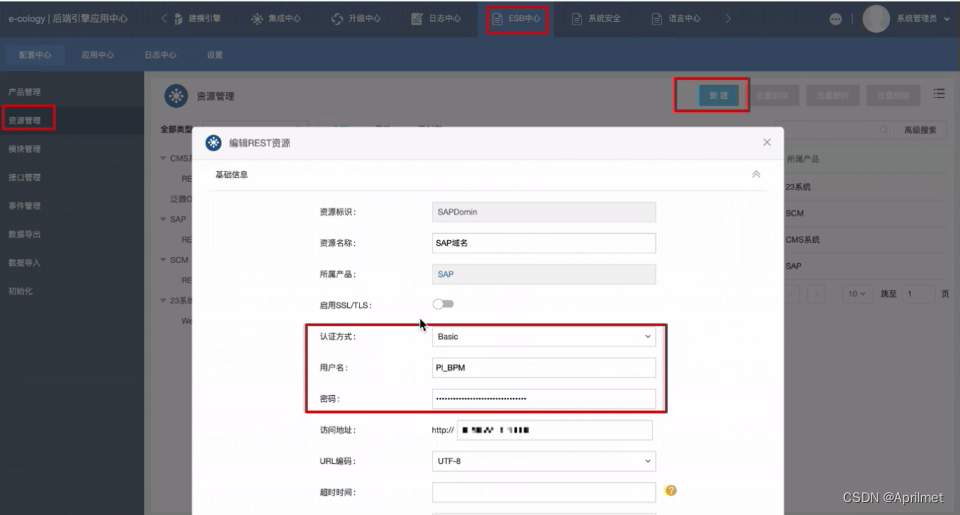
Task: Switch to the 日志中心 sub-tab
Action: 160,55
